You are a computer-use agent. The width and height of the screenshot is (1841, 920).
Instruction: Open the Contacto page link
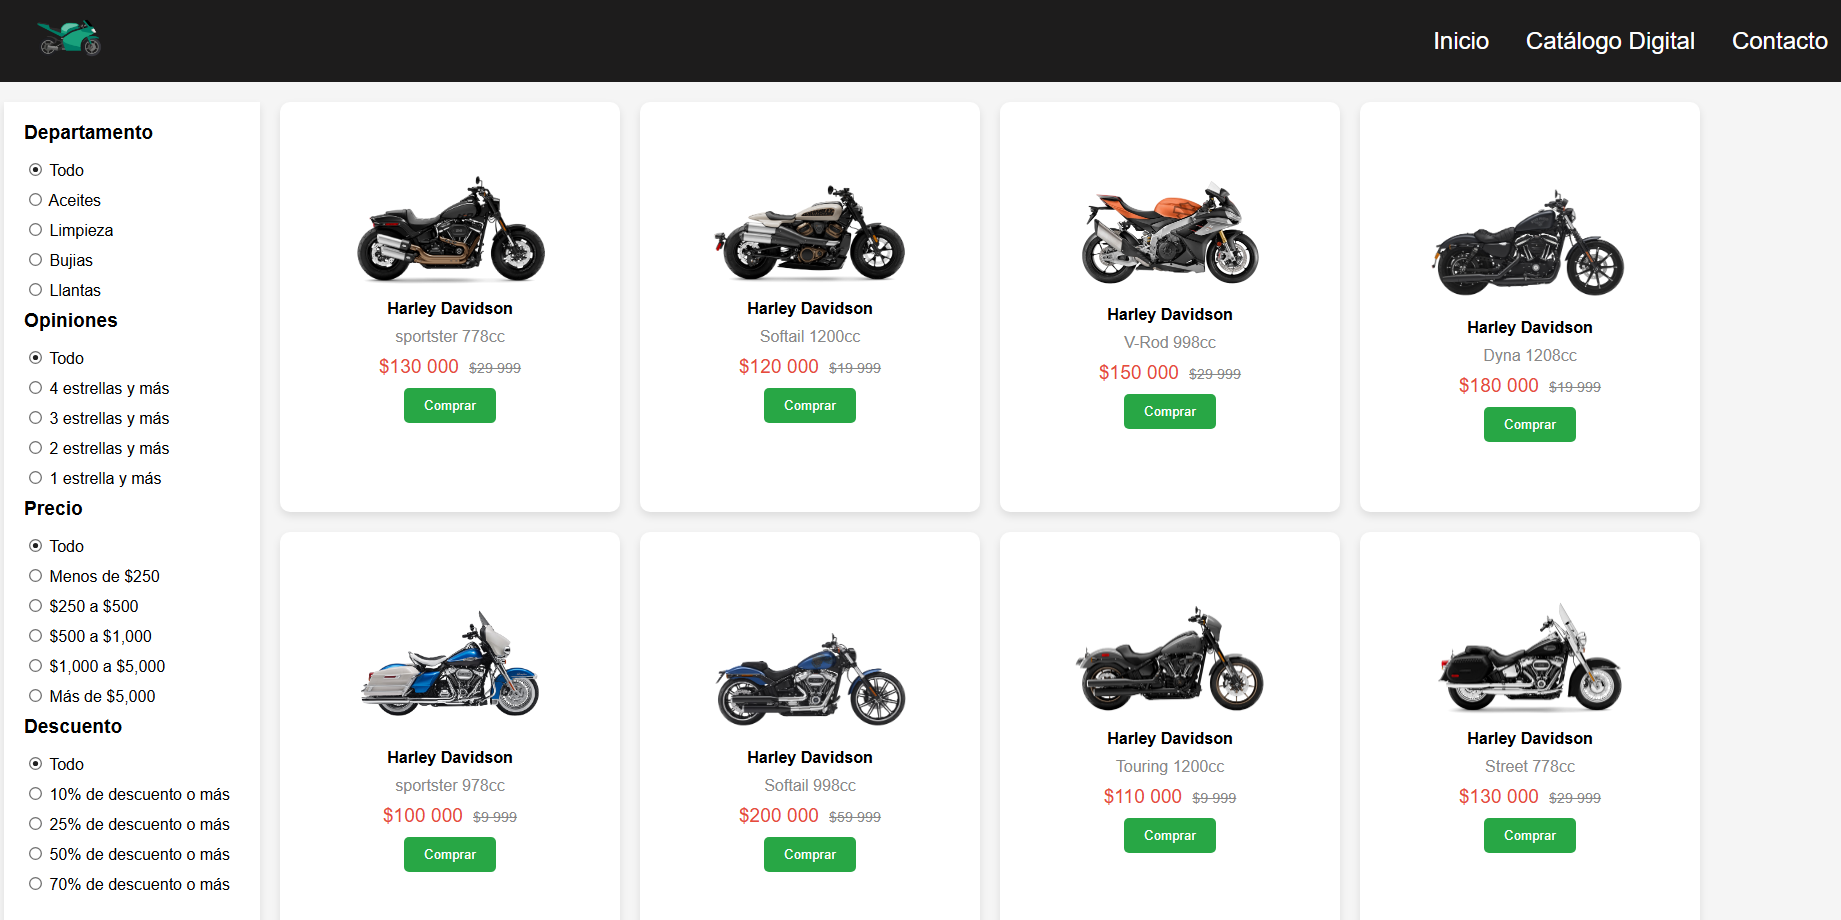click(1780, 41)
